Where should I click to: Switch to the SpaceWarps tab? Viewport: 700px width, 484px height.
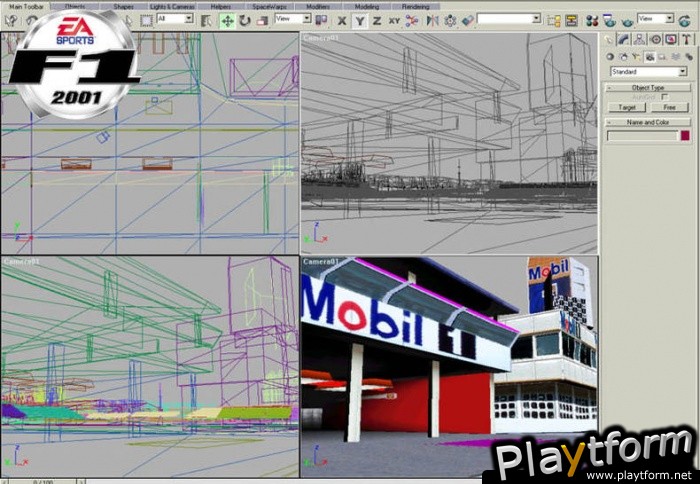[x=269, y=7]
